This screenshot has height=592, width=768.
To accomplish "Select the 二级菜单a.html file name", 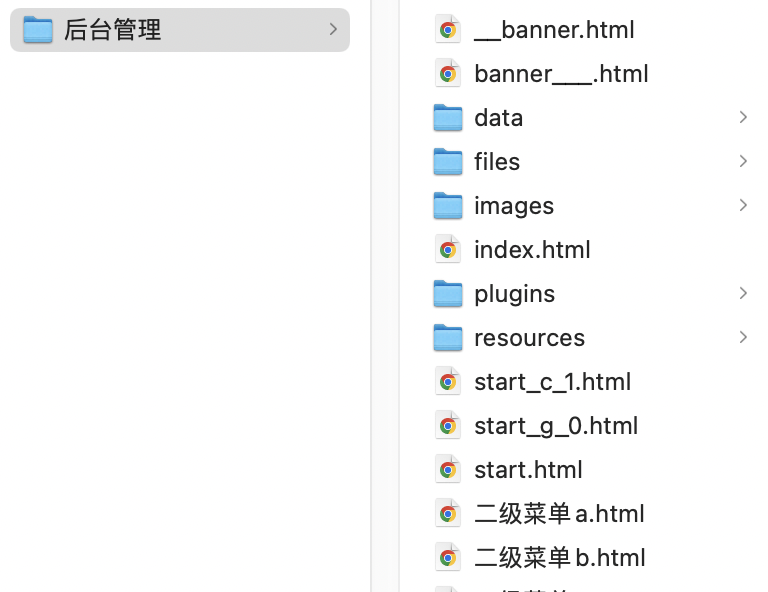I will click(559, 514).
